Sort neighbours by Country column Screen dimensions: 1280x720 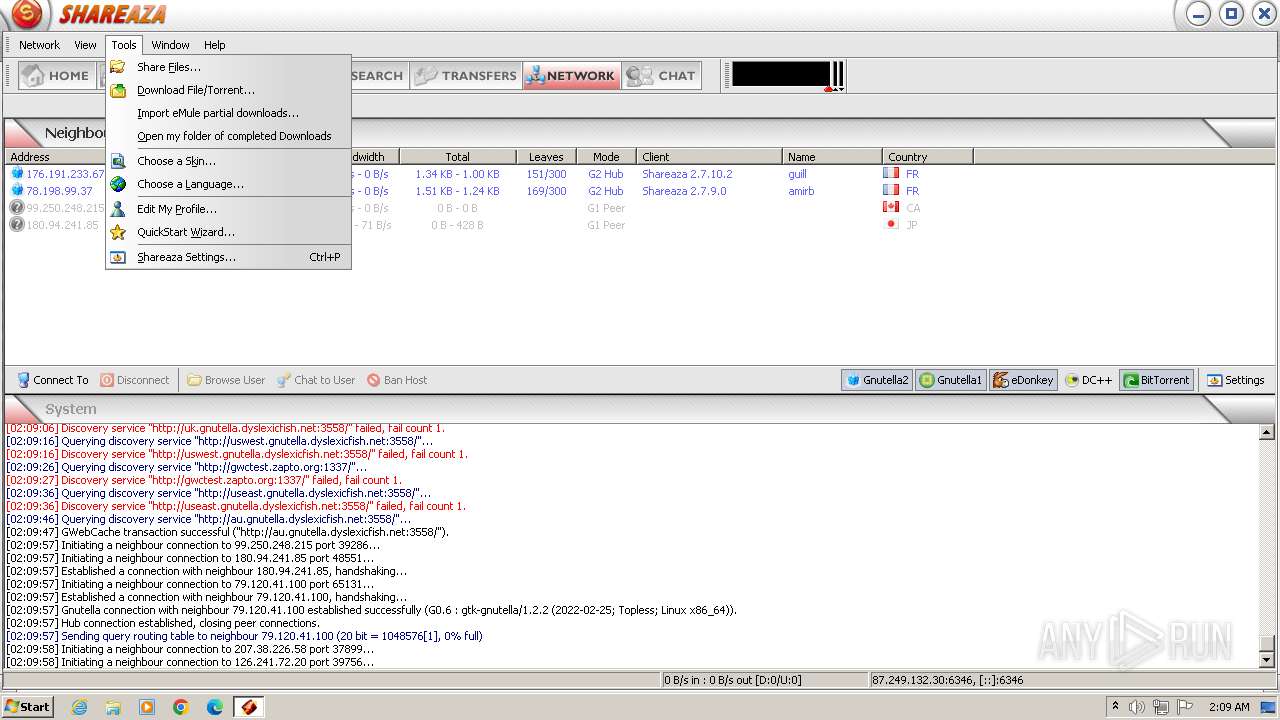[x=927, y=157]
